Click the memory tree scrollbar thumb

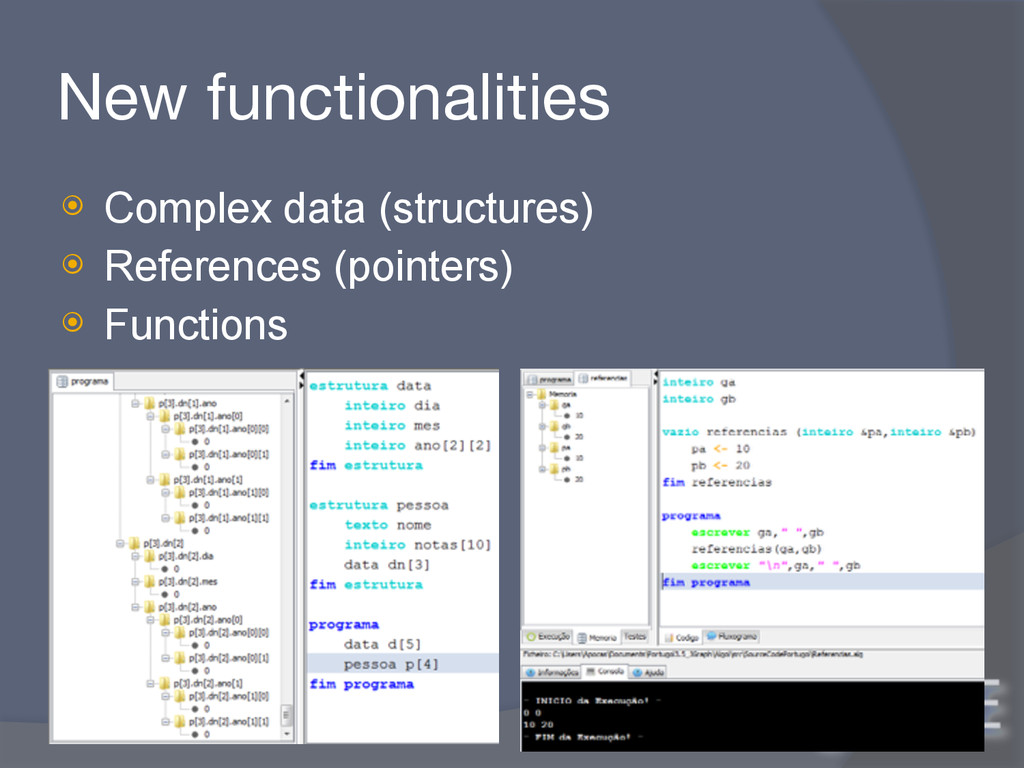point(286,715)
